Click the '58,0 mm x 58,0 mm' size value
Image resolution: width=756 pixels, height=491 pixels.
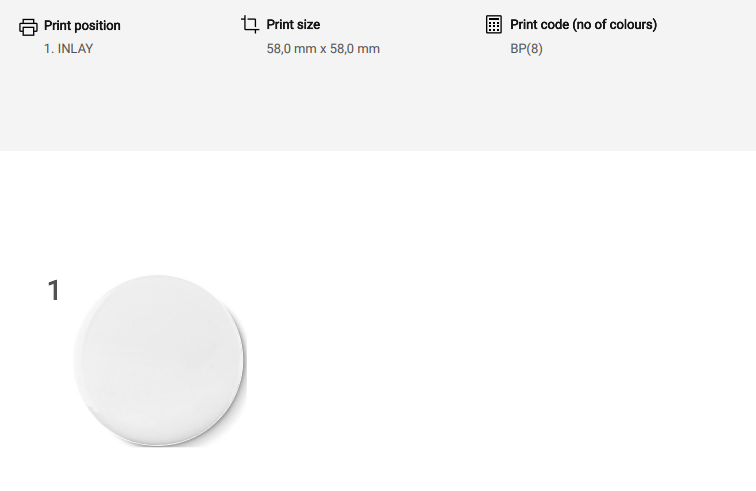pyautogui.click(x=323, y=48)
